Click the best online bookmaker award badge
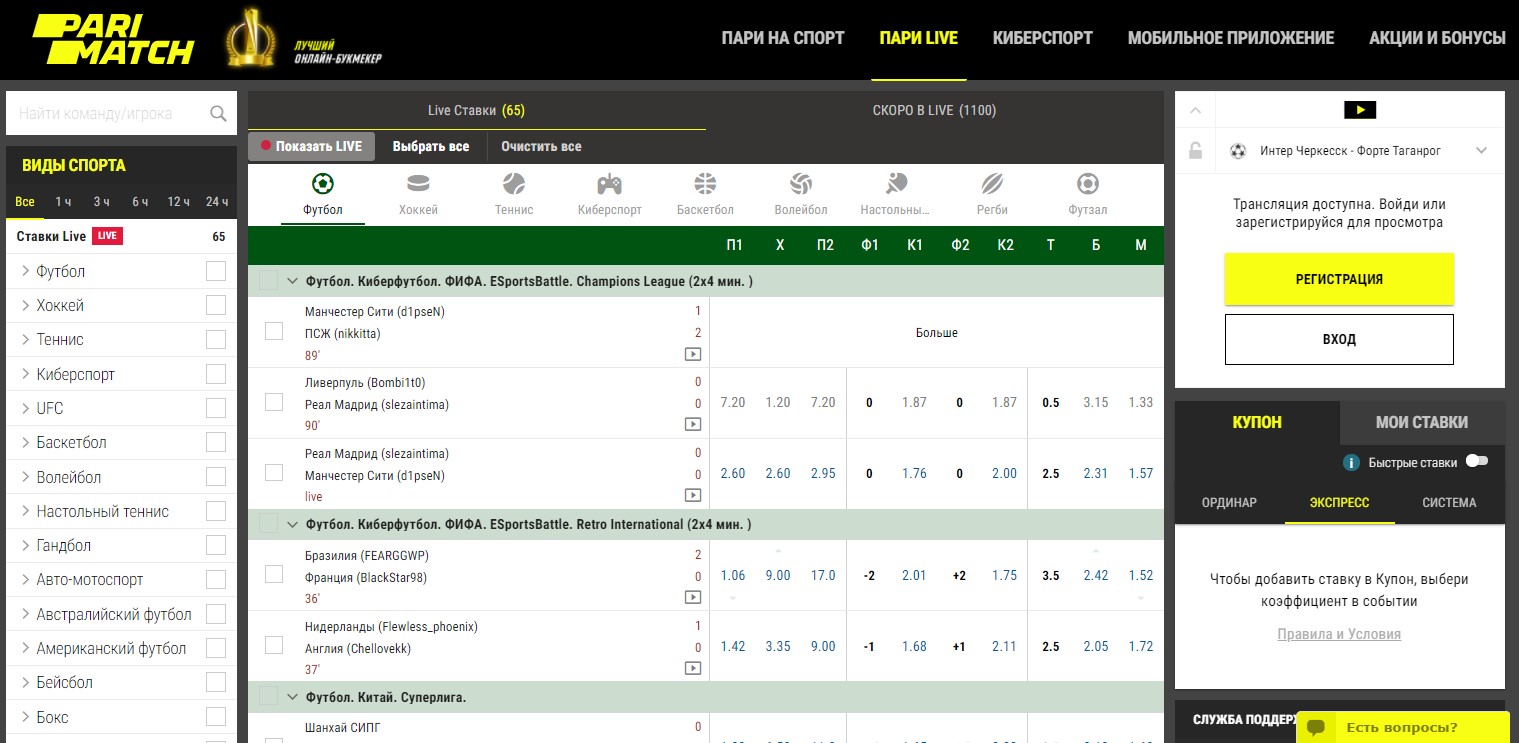Viewport: 1519px width, 743px height. pos(251,38)
